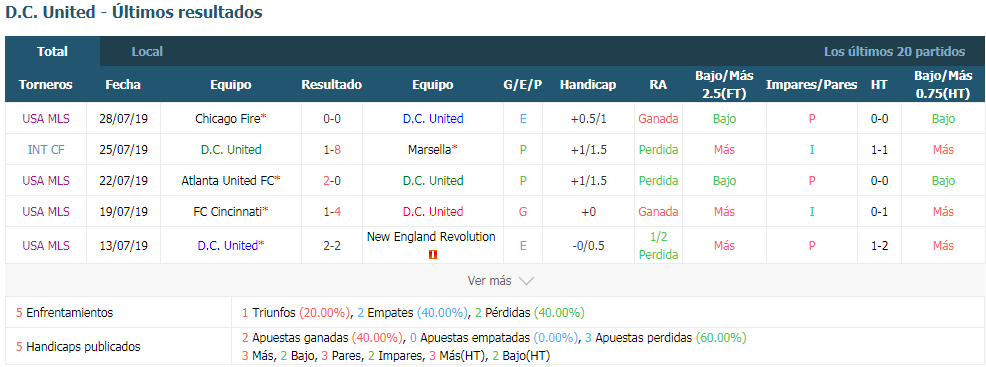
Task: Switch to the Local tab
Action: tap(147, 52)
